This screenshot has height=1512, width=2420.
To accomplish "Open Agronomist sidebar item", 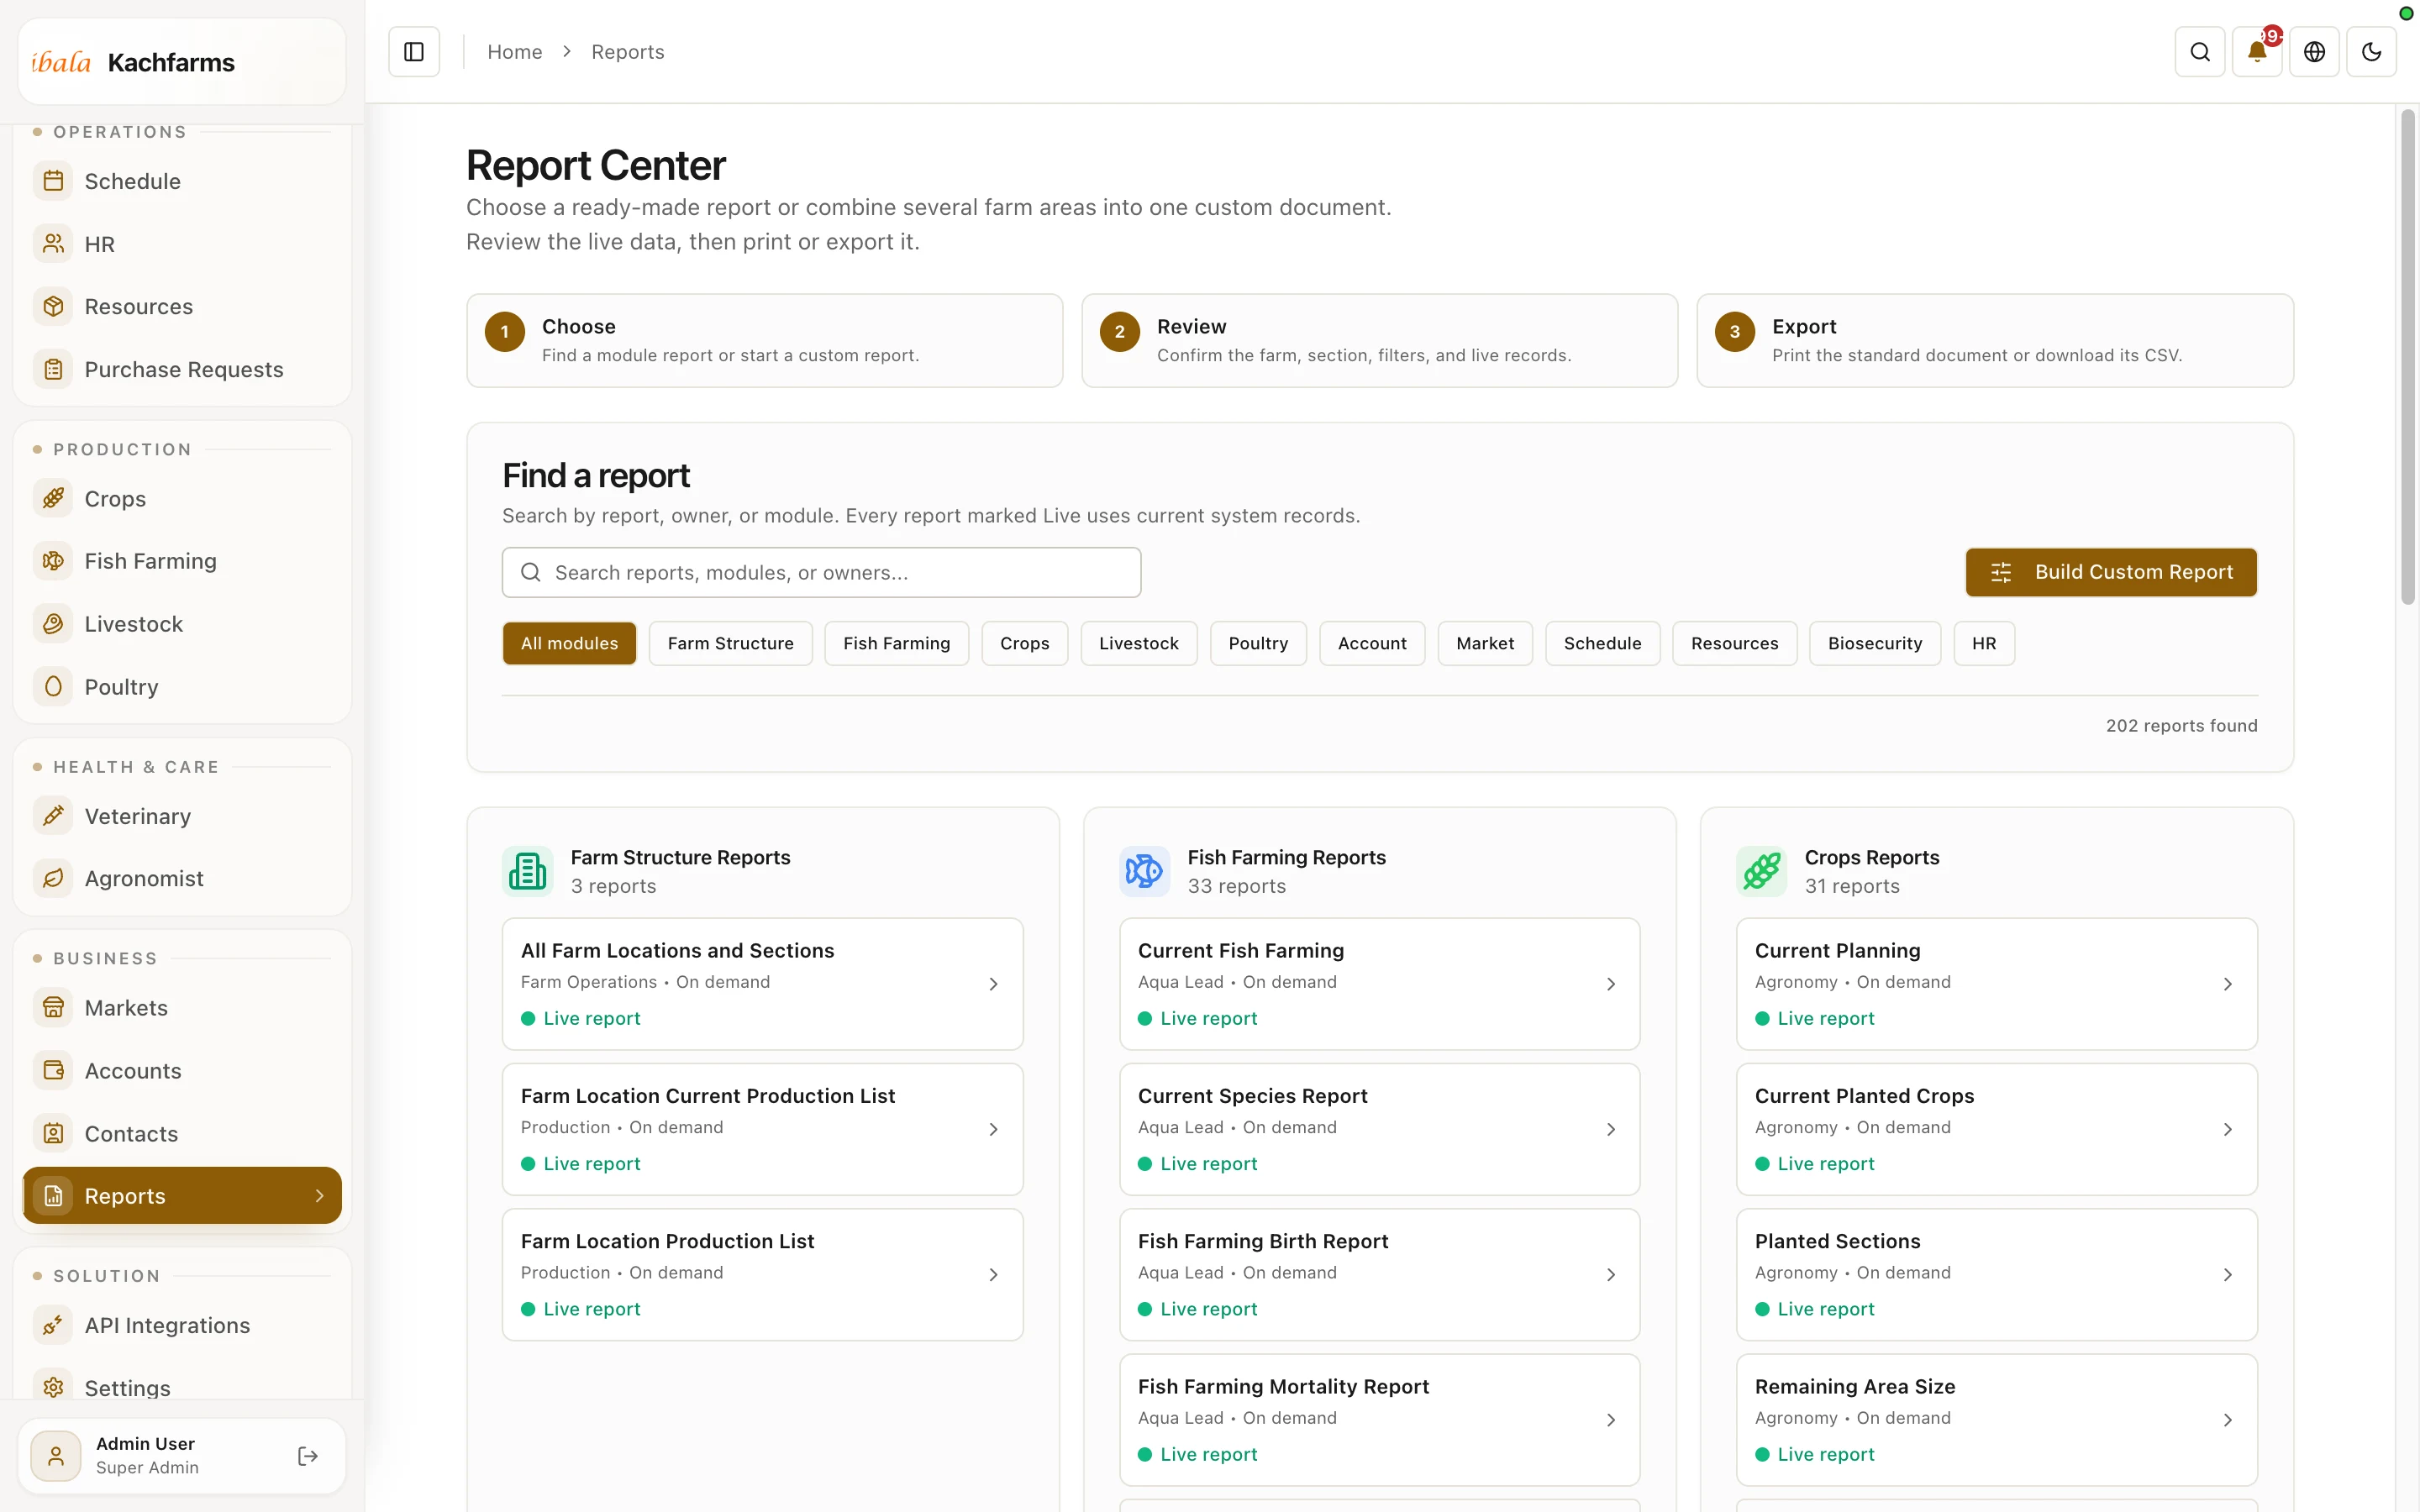I will 182,878.
